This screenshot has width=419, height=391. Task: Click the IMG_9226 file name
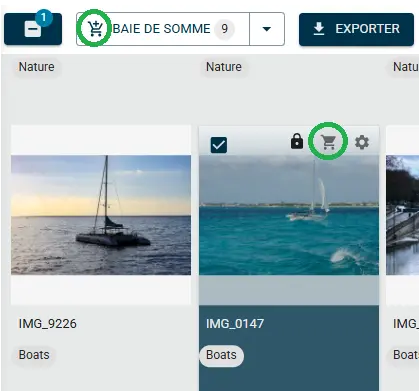[48, 324]
